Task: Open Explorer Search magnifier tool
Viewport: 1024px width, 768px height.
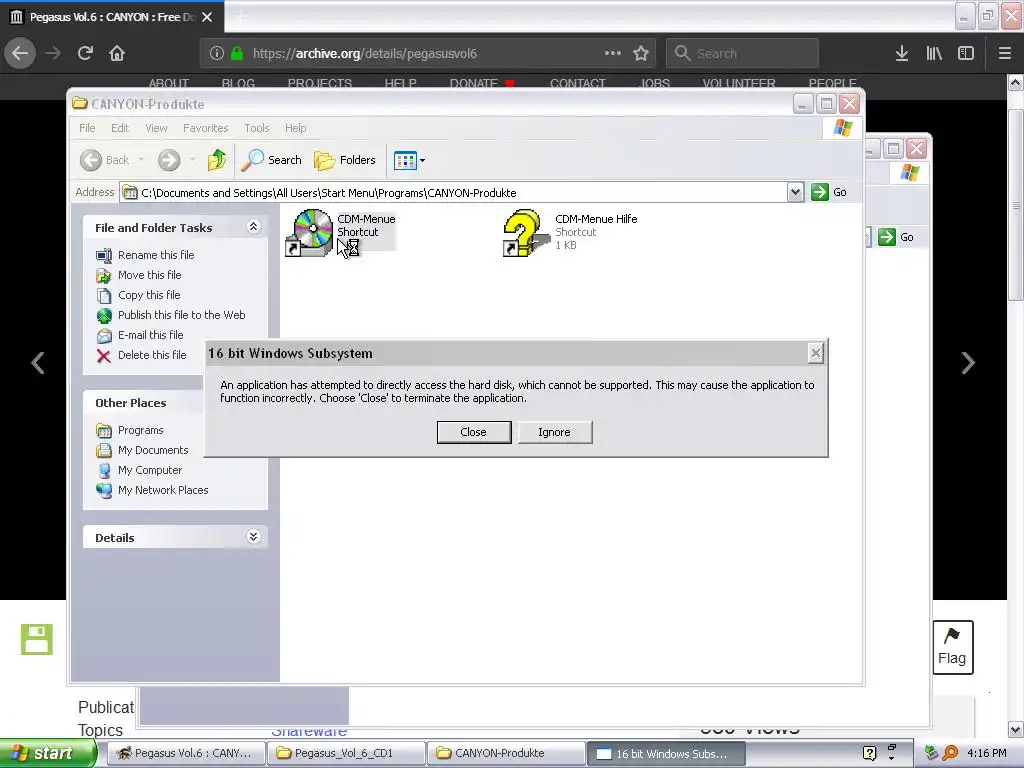Action: 271,160
